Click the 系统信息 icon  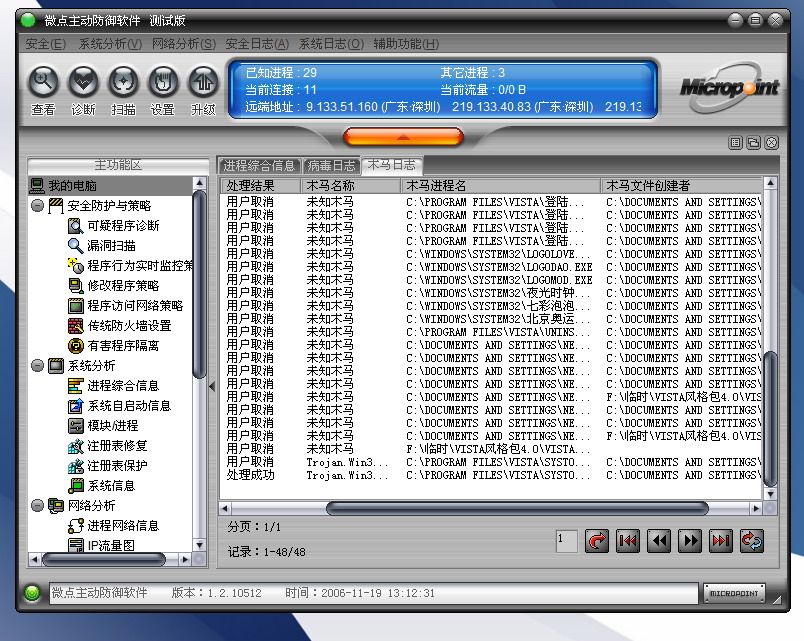[75, 486]
